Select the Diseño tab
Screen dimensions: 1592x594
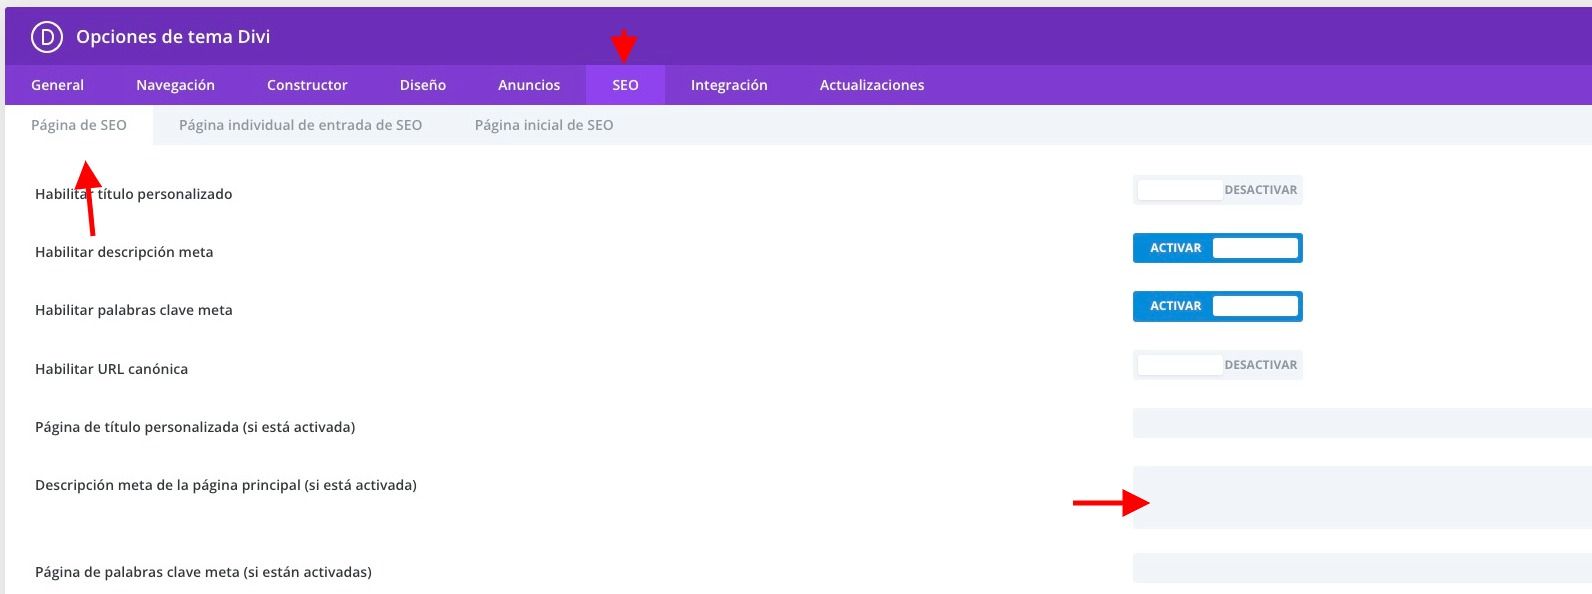point(423,85)
